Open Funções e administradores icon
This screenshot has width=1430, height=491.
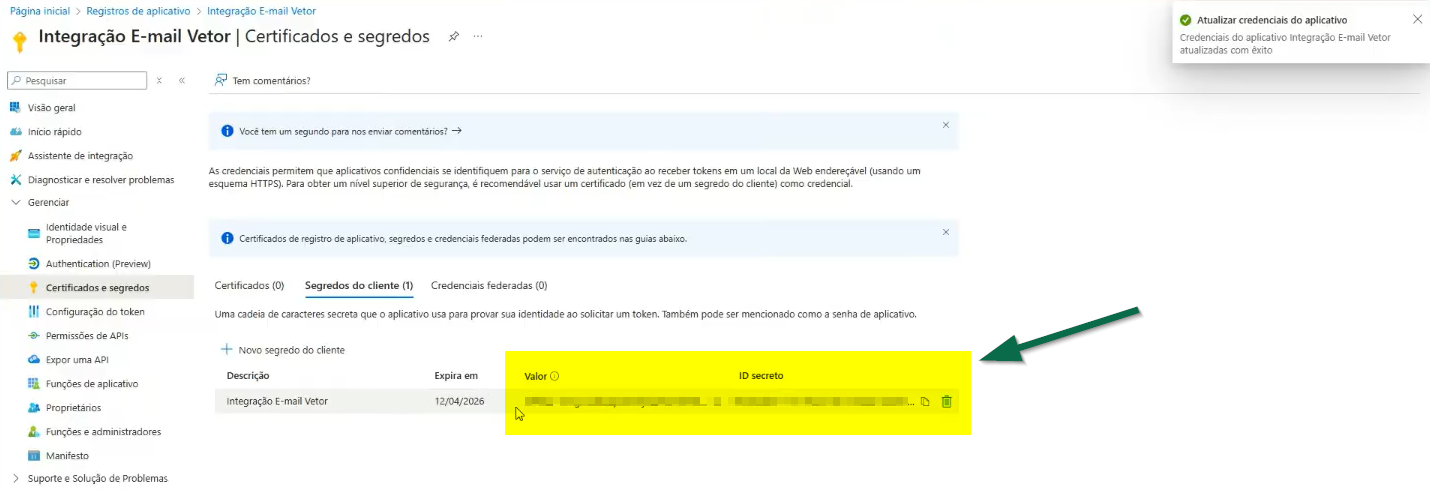[34, 432]
